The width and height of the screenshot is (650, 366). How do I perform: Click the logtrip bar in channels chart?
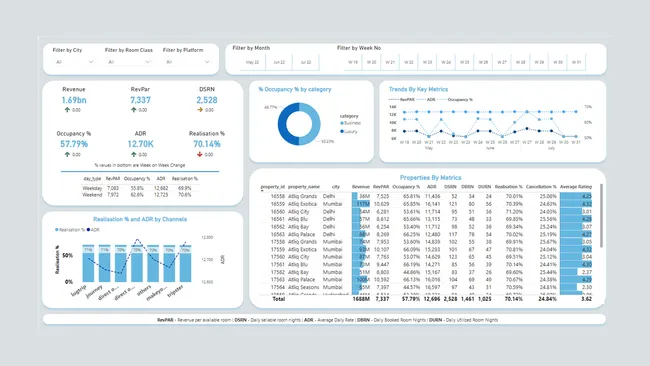(x=88, y=263)
